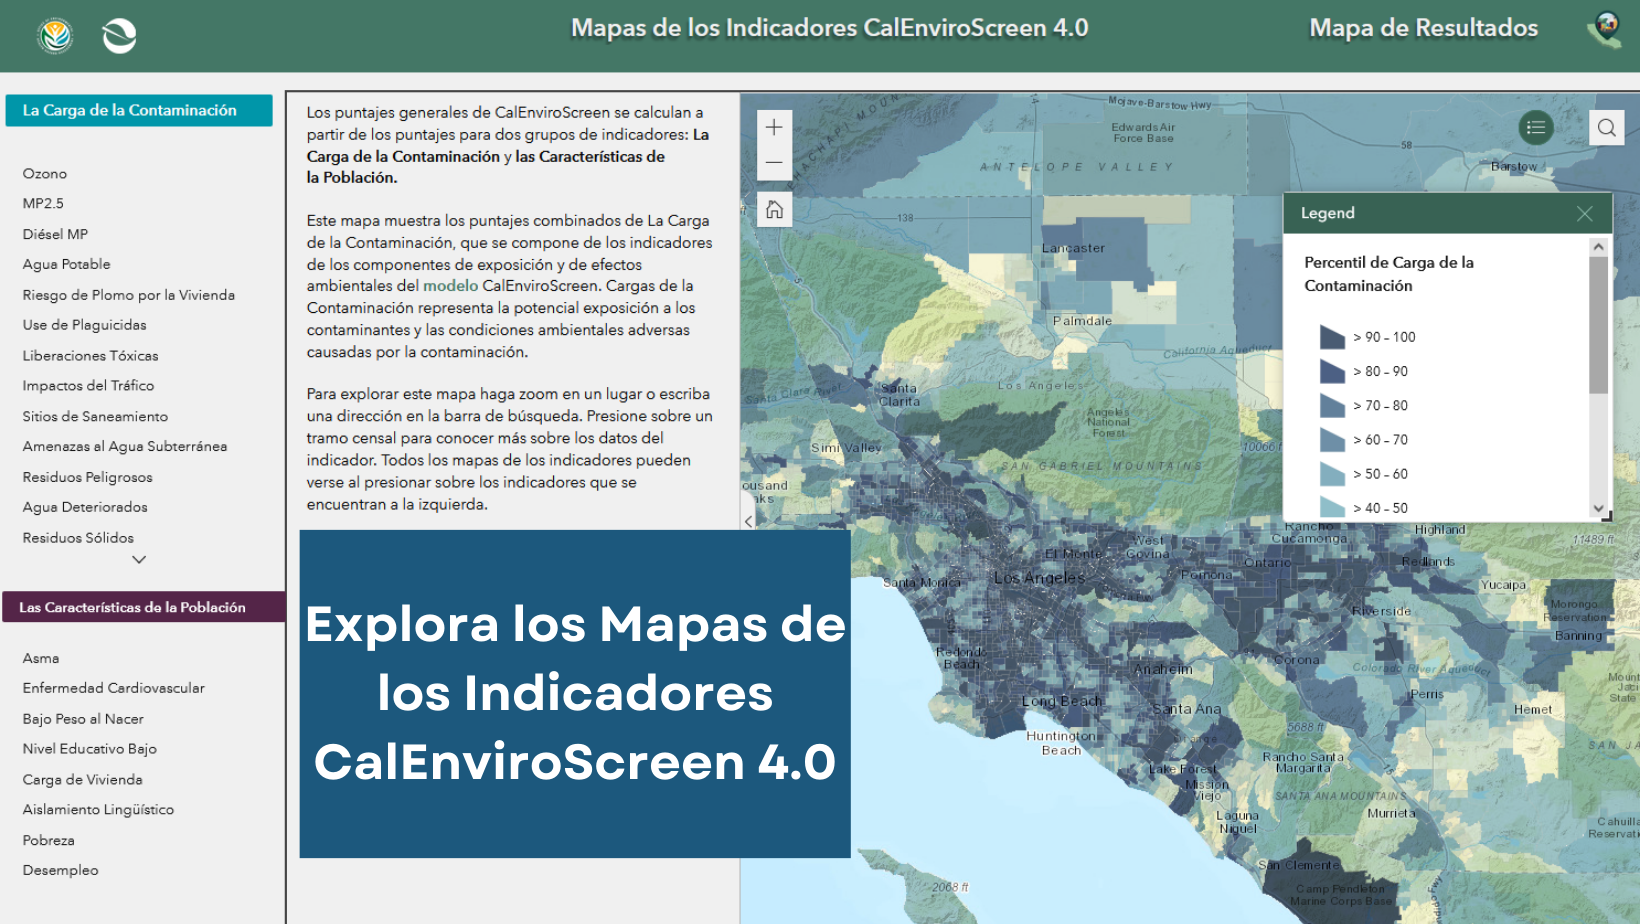Open the MP2.5 indicator map
Screen dimensions: 1640x924
[43, 203]
